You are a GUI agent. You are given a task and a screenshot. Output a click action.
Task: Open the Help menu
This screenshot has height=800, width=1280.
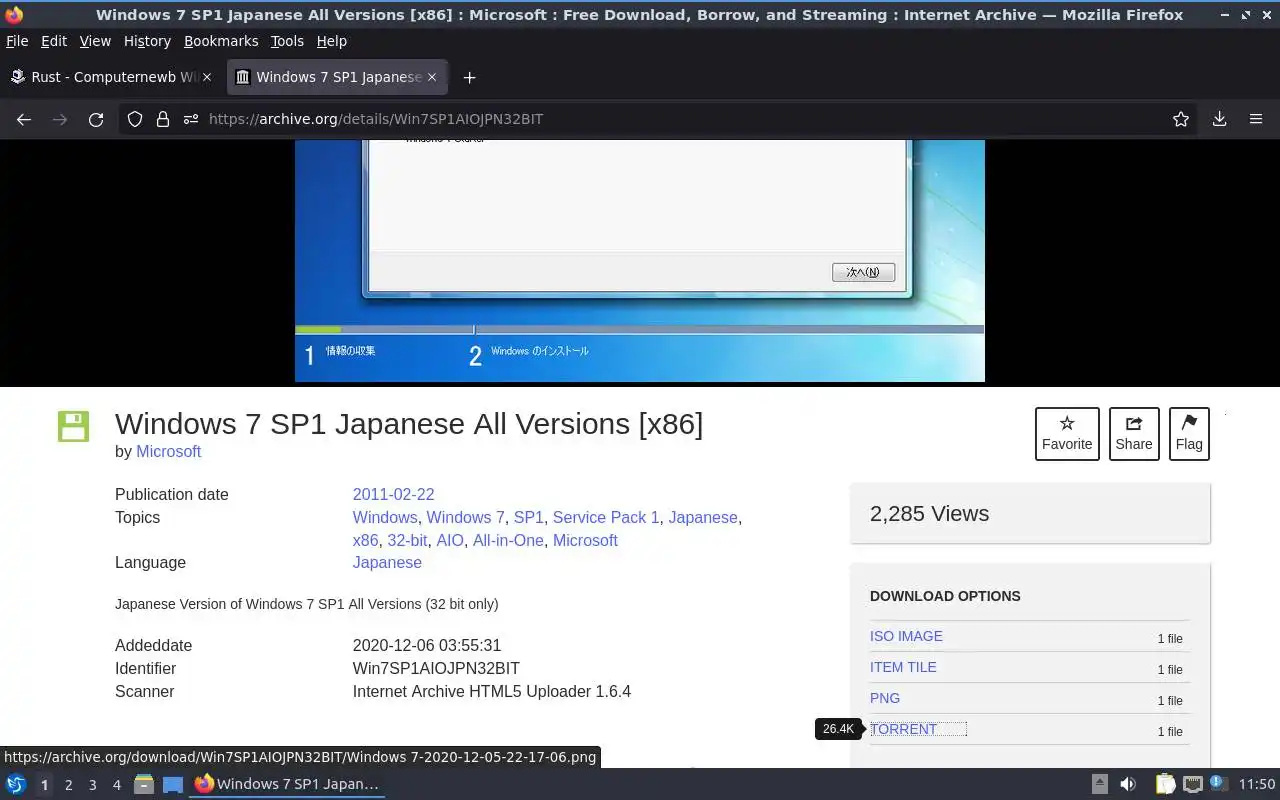tap(331, 41)
